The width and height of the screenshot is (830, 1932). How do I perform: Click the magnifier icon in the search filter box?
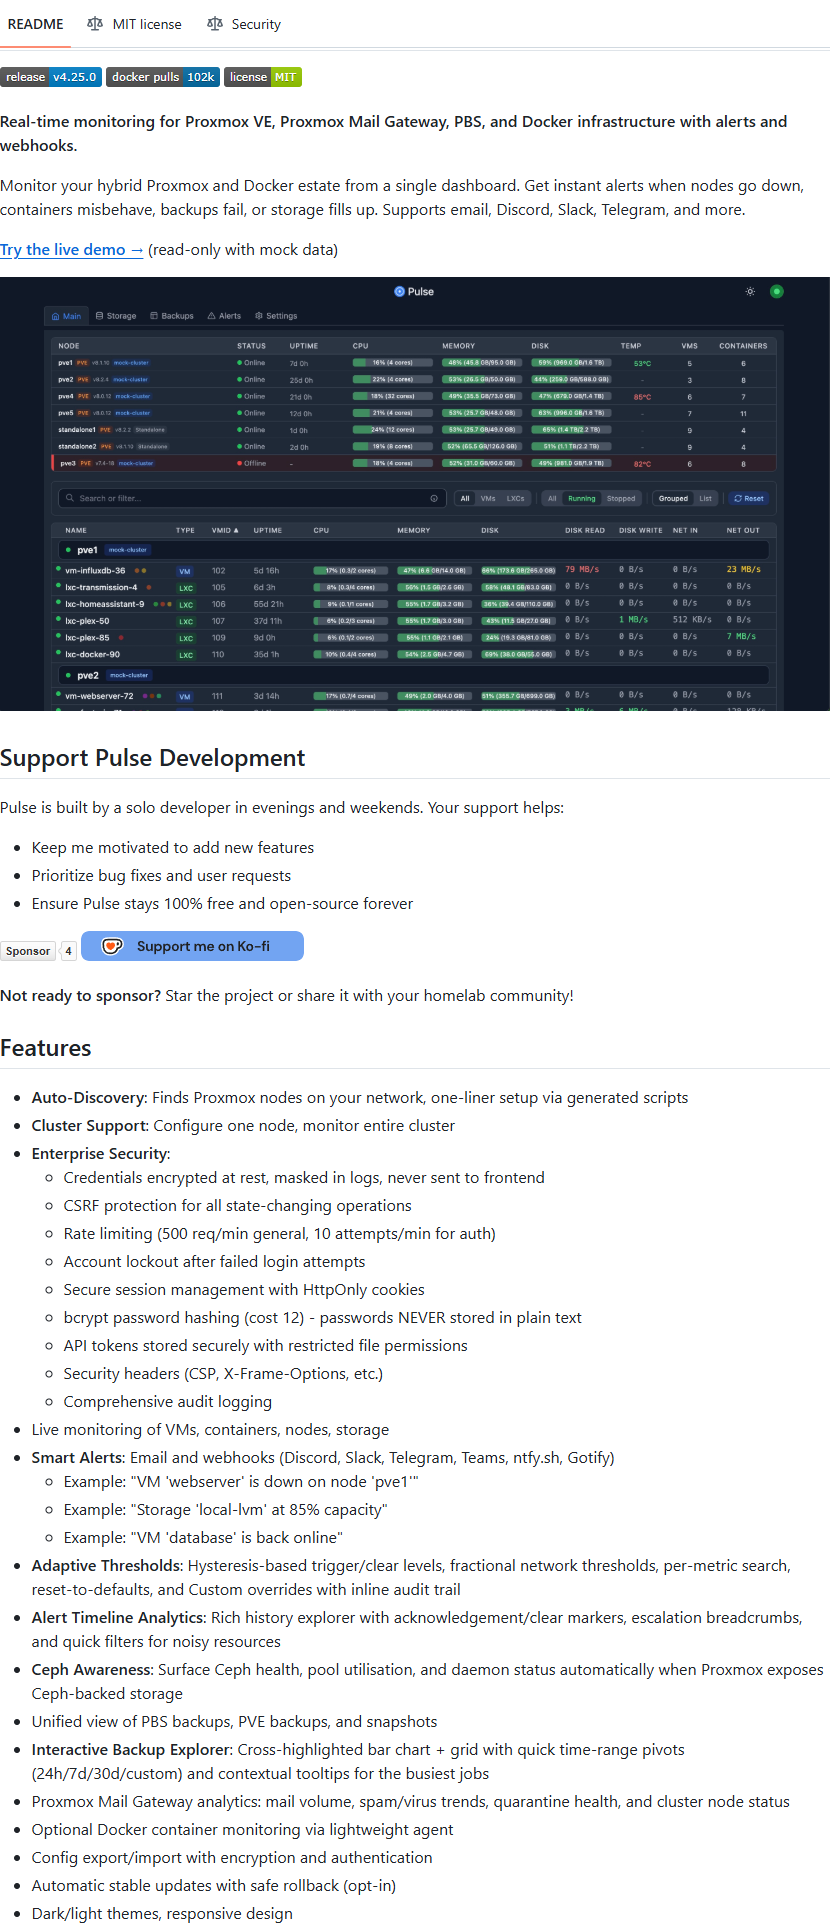click(x=70, y=498)
